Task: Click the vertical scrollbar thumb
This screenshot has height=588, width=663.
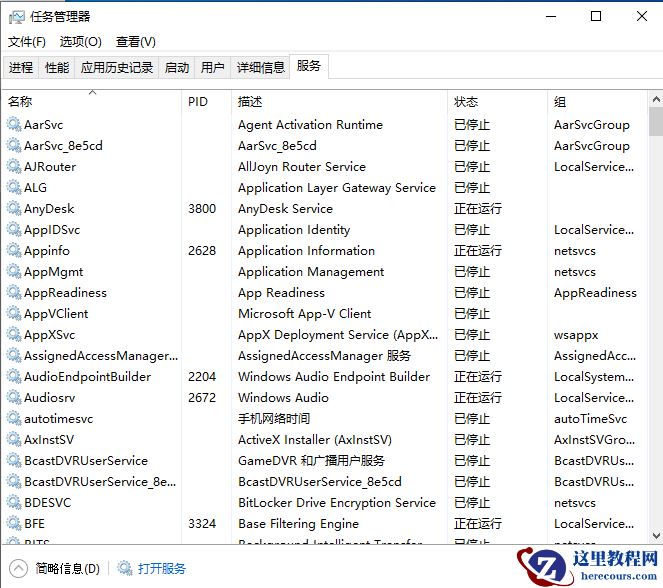Action: [656, 122]
